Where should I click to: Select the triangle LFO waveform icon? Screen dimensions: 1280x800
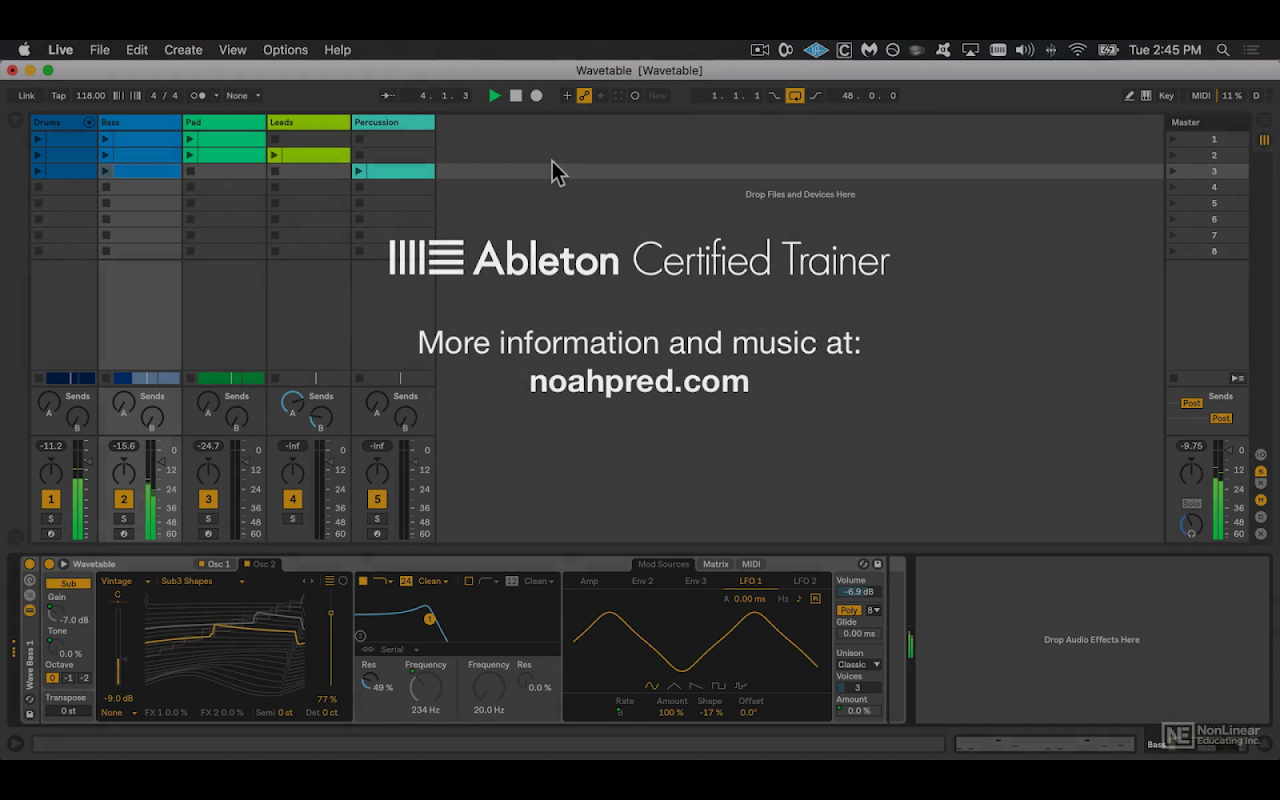[x=674, y=686]
